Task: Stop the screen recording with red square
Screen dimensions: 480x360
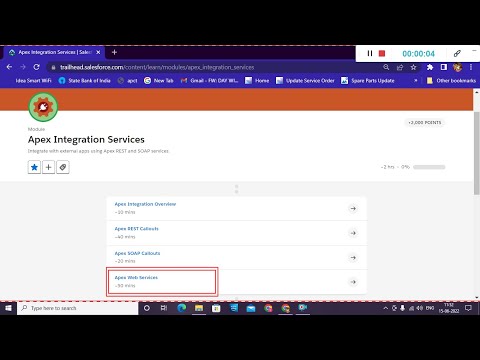Action: pos(382,53)
